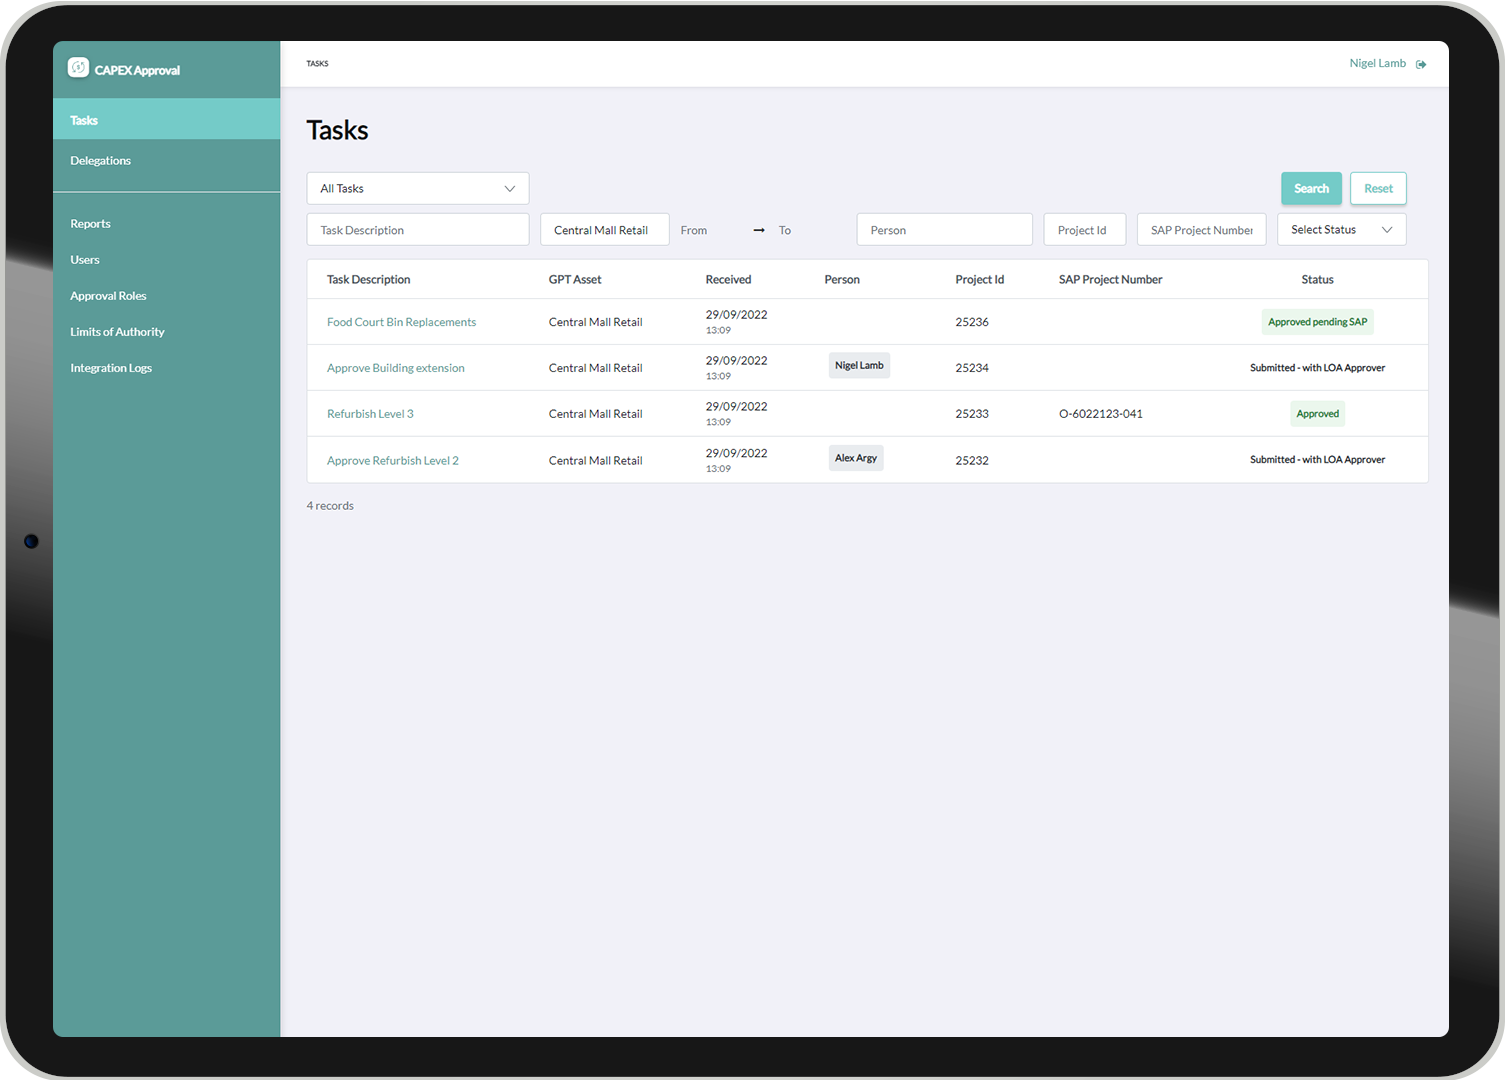Click the Approved status badge
Image resolution: width=1505 pixels, height=1080 pixels.
[x=1317, y=414]
